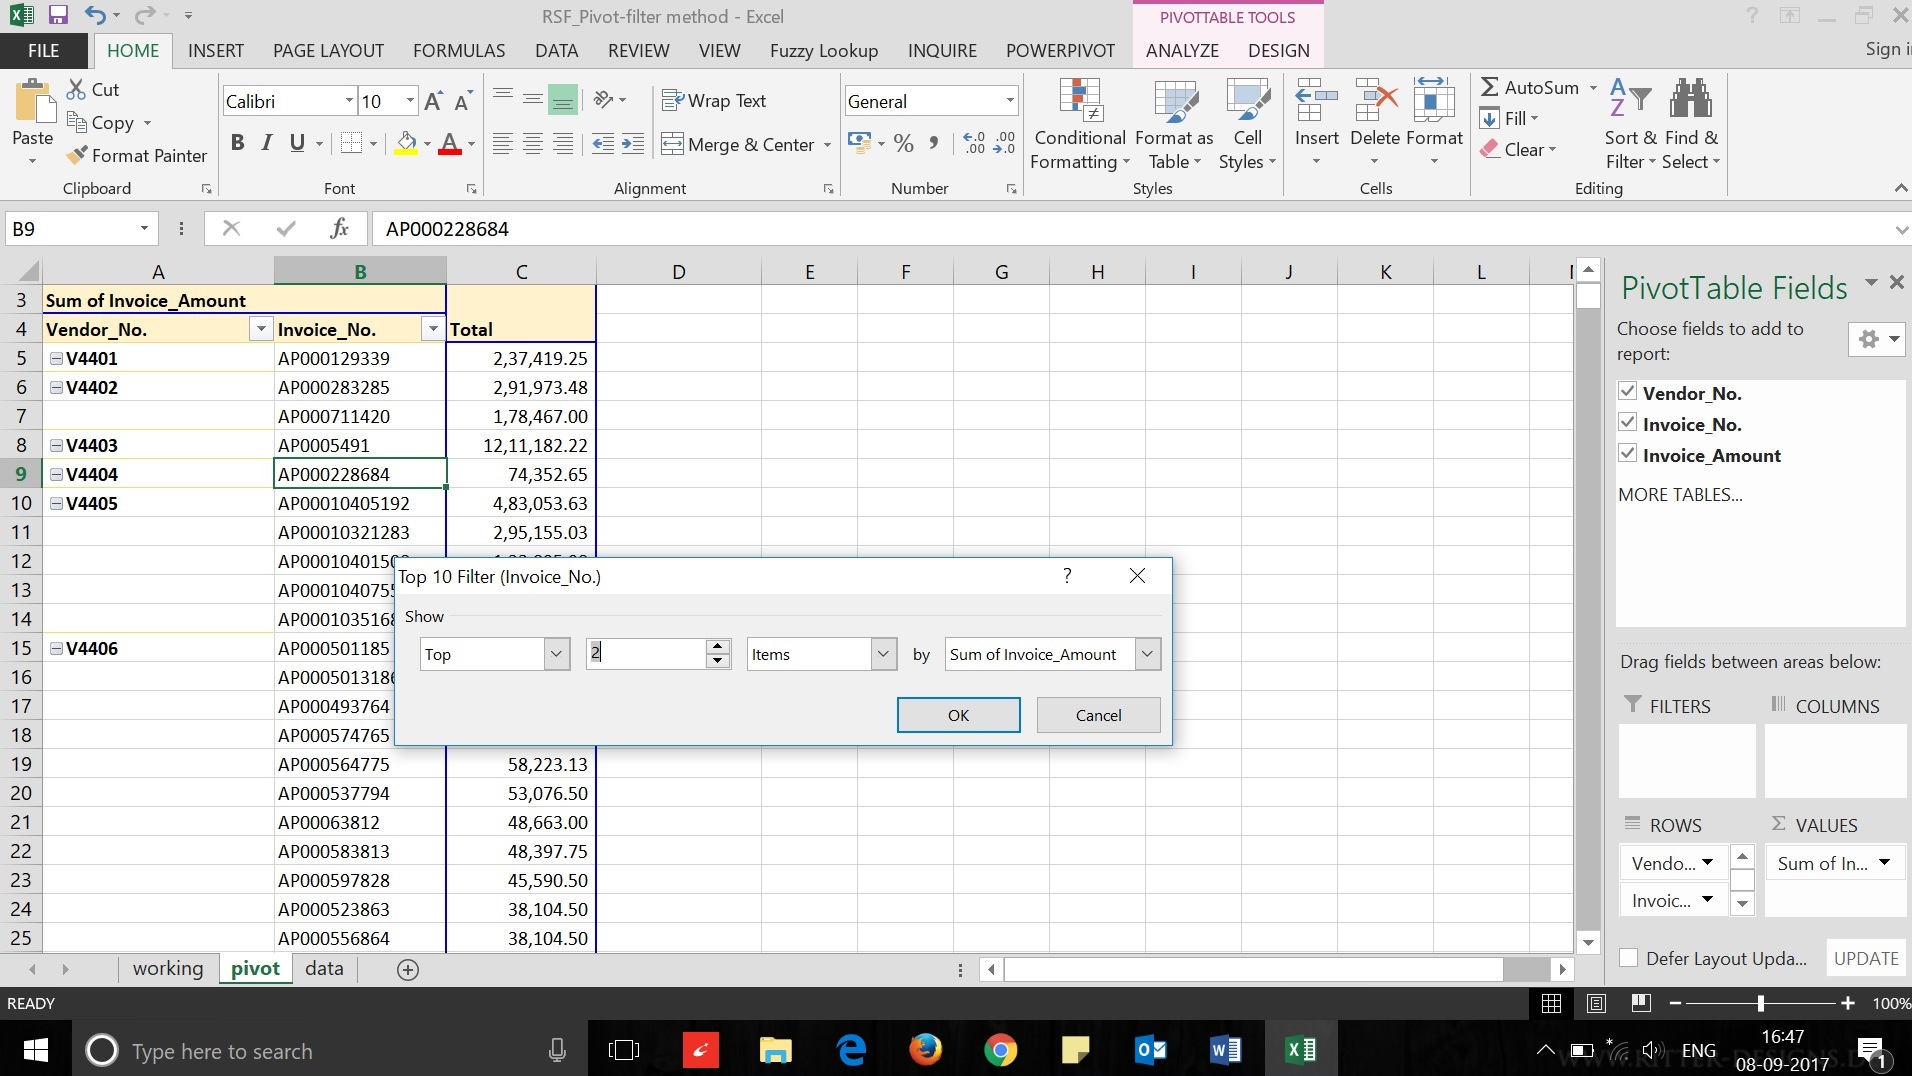Collapse vendor V4402 group
The width and height of the screenshot is (1912, 1076).
click(57, 387)
